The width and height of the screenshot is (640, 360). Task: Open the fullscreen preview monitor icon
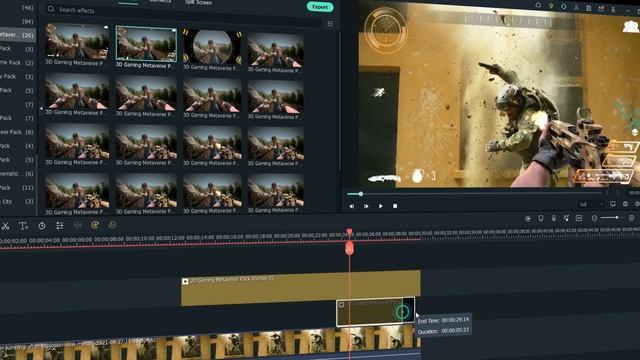(613, 204)
